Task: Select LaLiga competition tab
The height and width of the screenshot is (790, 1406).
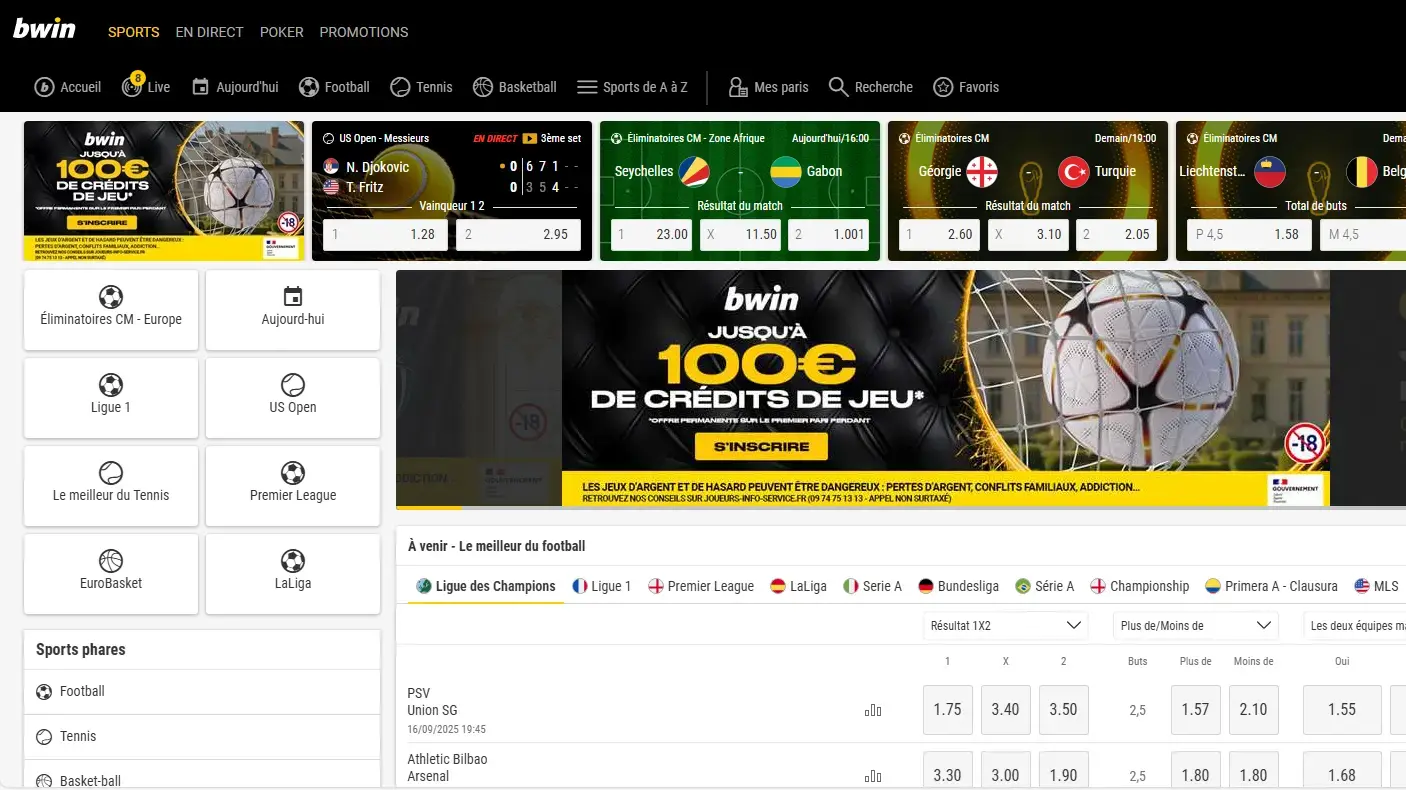Action: point(798,586)
